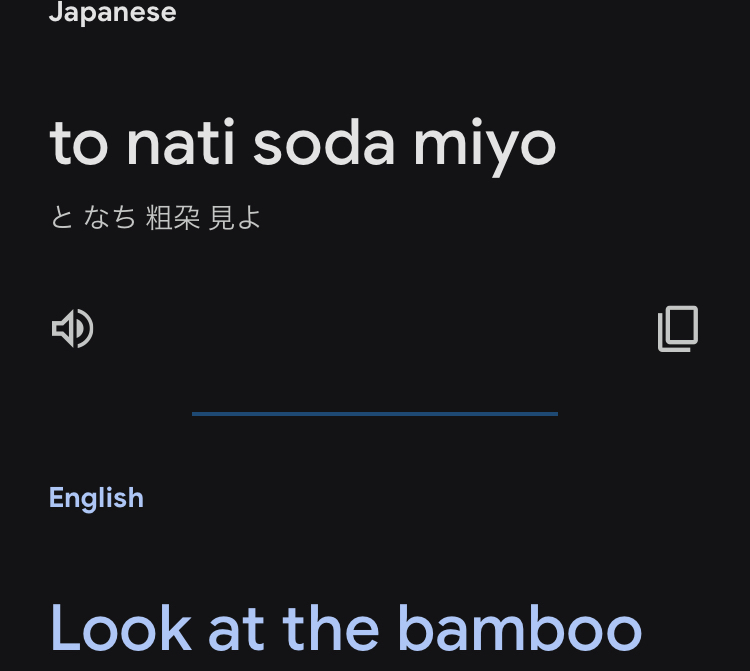Click the word "nati" in source text

point(180,143)
